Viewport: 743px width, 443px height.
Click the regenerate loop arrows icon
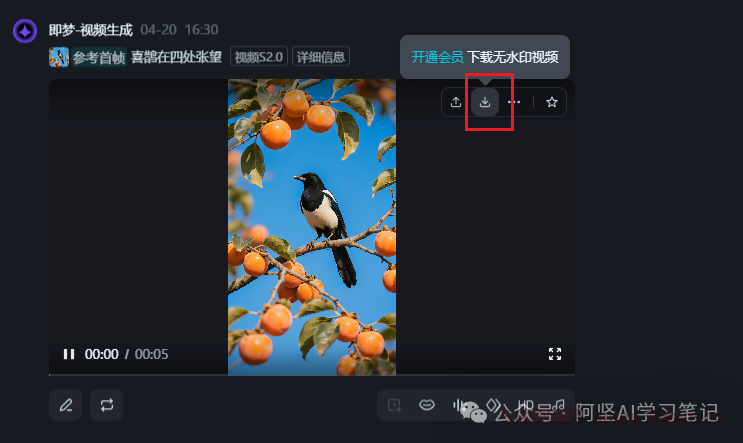click(x=107, y=405)
